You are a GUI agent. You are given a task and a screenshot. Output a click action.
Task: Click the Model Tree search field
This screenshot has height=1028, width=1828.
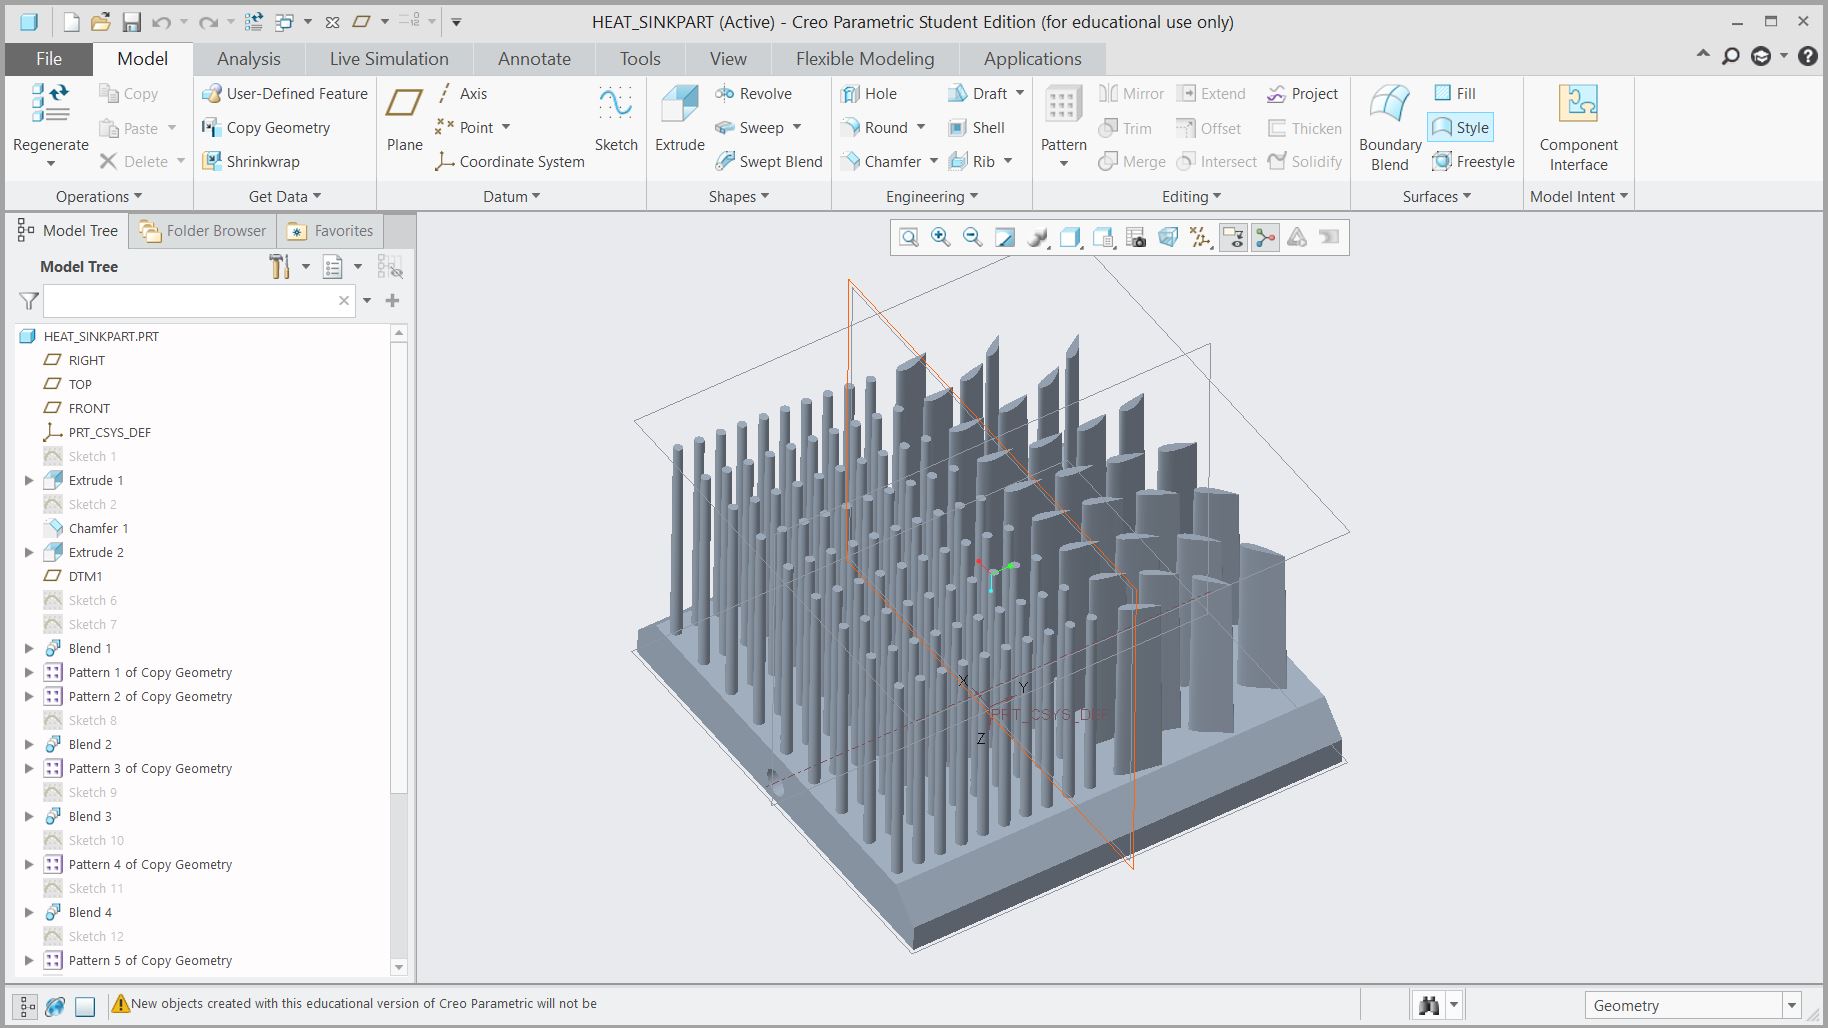pos(190,301)
